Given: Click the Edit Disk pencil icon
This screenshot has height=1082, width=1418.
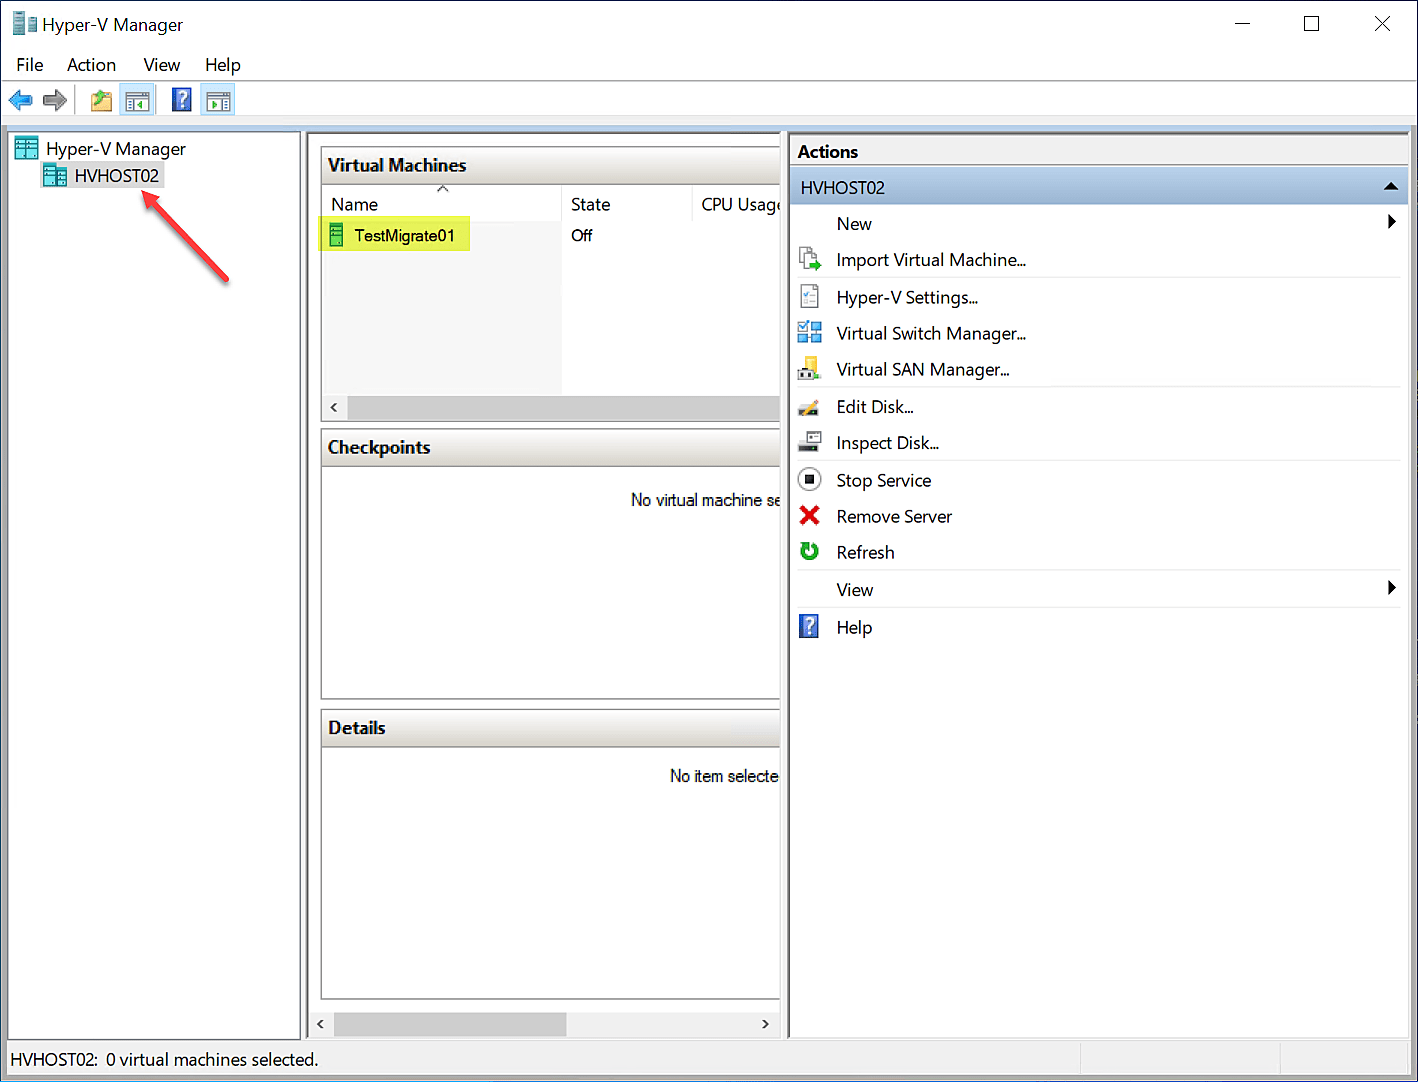Looking at the screenshot, I should (810, 406).
